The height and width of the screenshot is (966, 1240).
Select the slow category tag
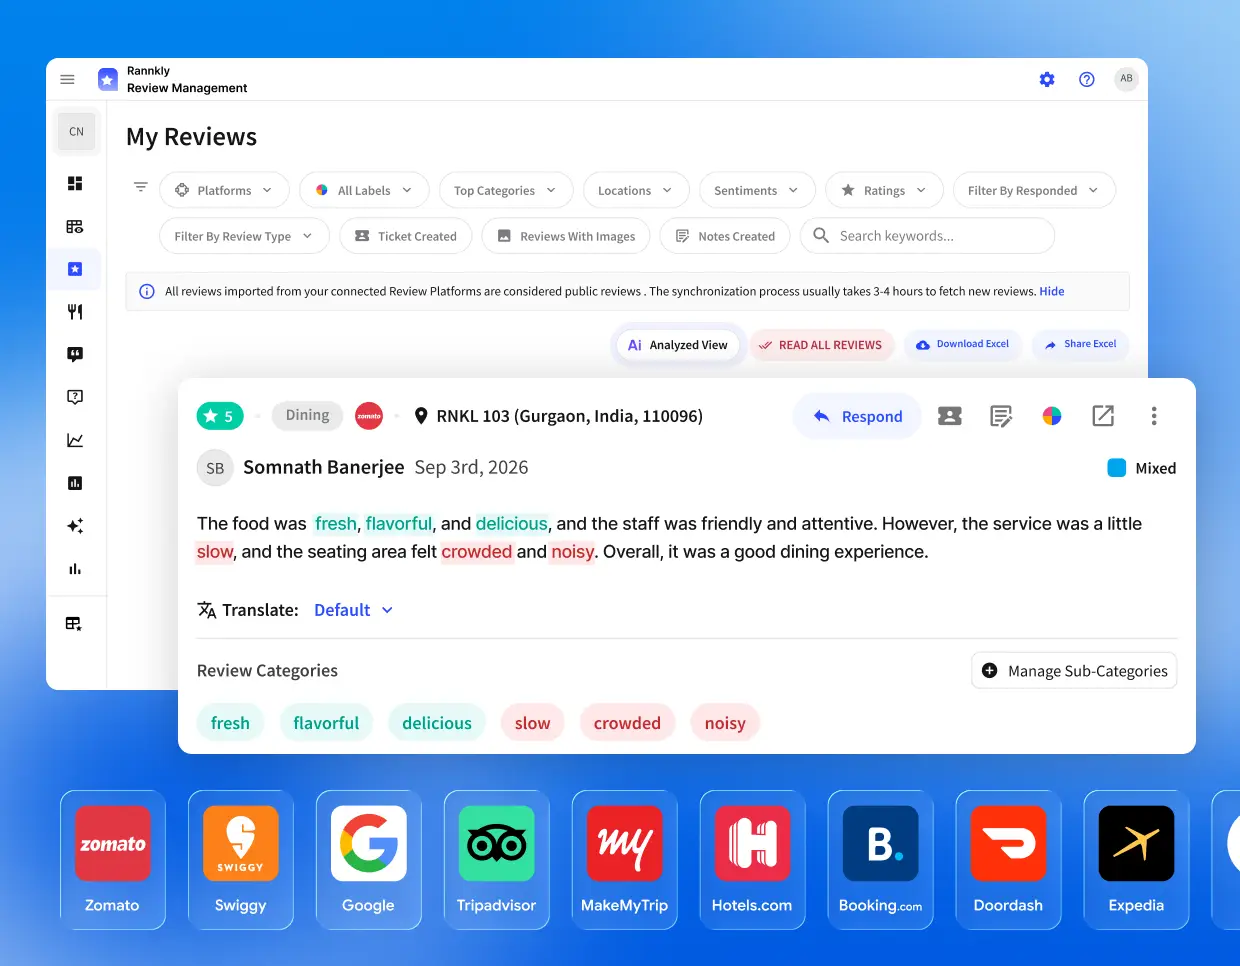pos(532,723)
